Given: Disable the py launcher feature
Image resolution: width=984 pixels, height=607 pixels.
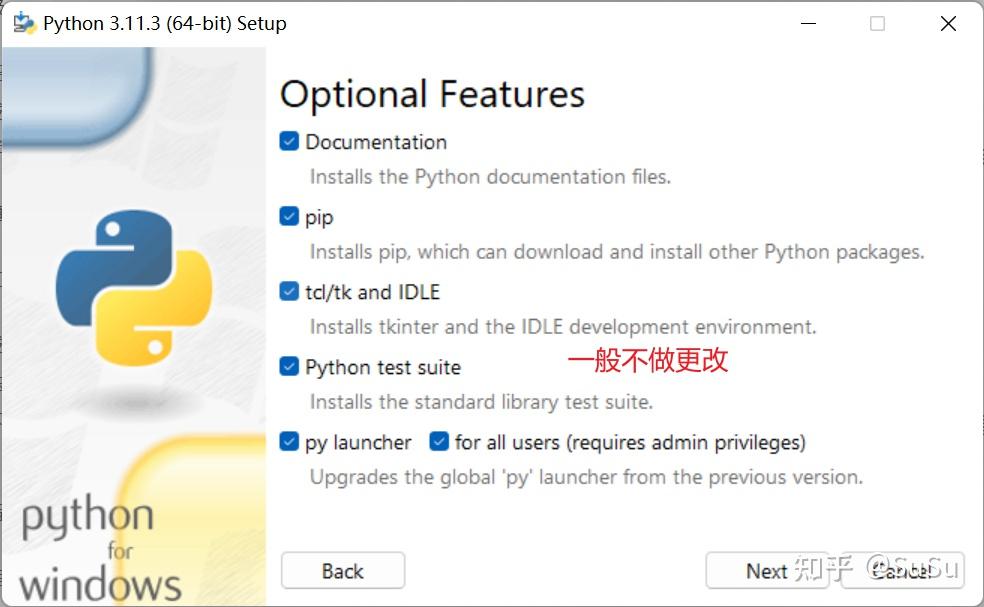Looking at the screenshot, I should tap(288, 441).
